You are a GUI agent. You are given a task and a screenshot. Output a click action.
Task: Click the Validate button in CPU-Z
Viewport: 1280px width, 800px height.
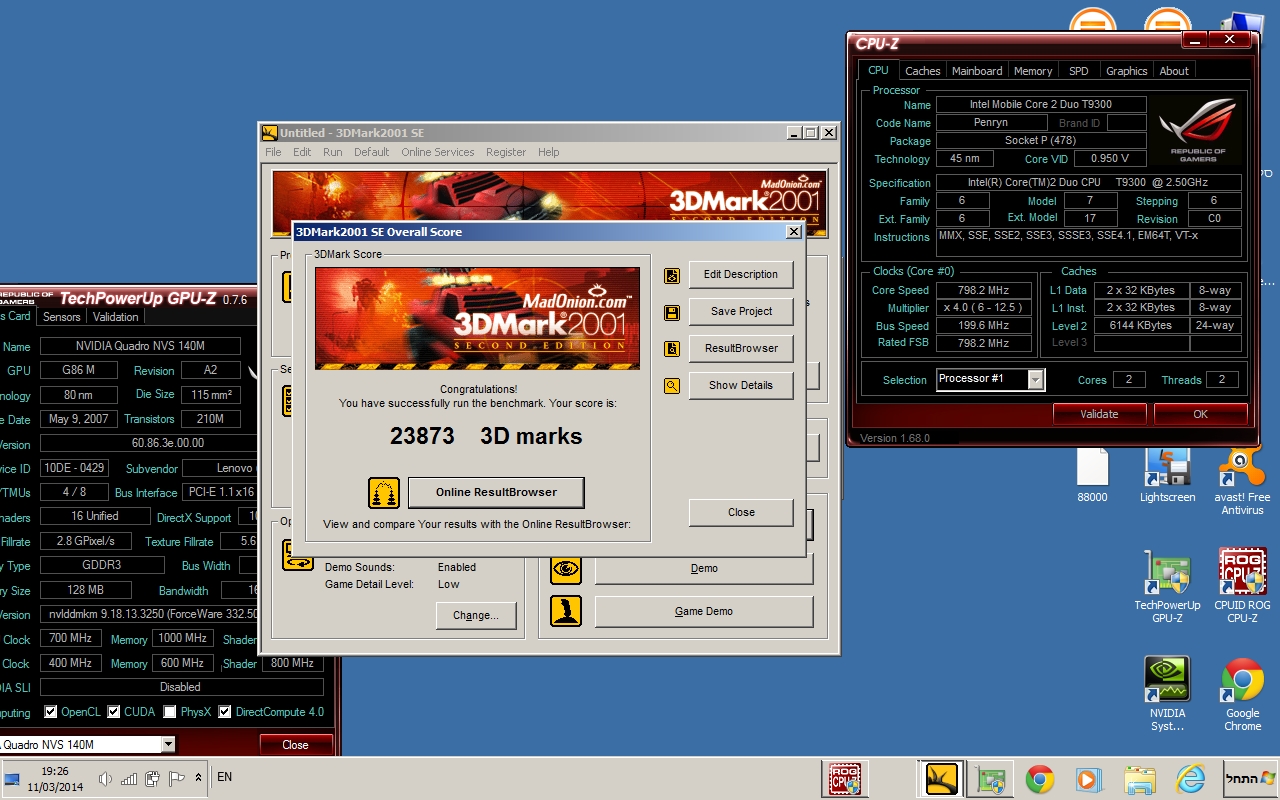(x=1099, y=414)
